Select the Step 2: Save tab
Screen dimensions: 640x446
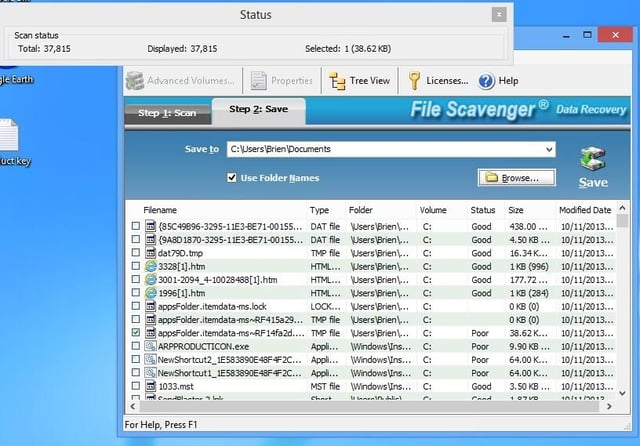coord(258,109)
